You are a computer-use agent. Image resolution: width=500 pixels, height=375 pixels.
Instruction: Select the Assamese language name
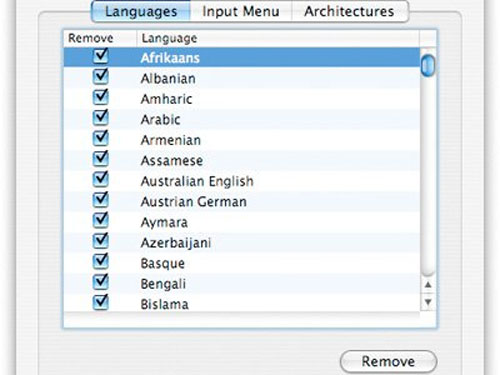tap(172, 161)
